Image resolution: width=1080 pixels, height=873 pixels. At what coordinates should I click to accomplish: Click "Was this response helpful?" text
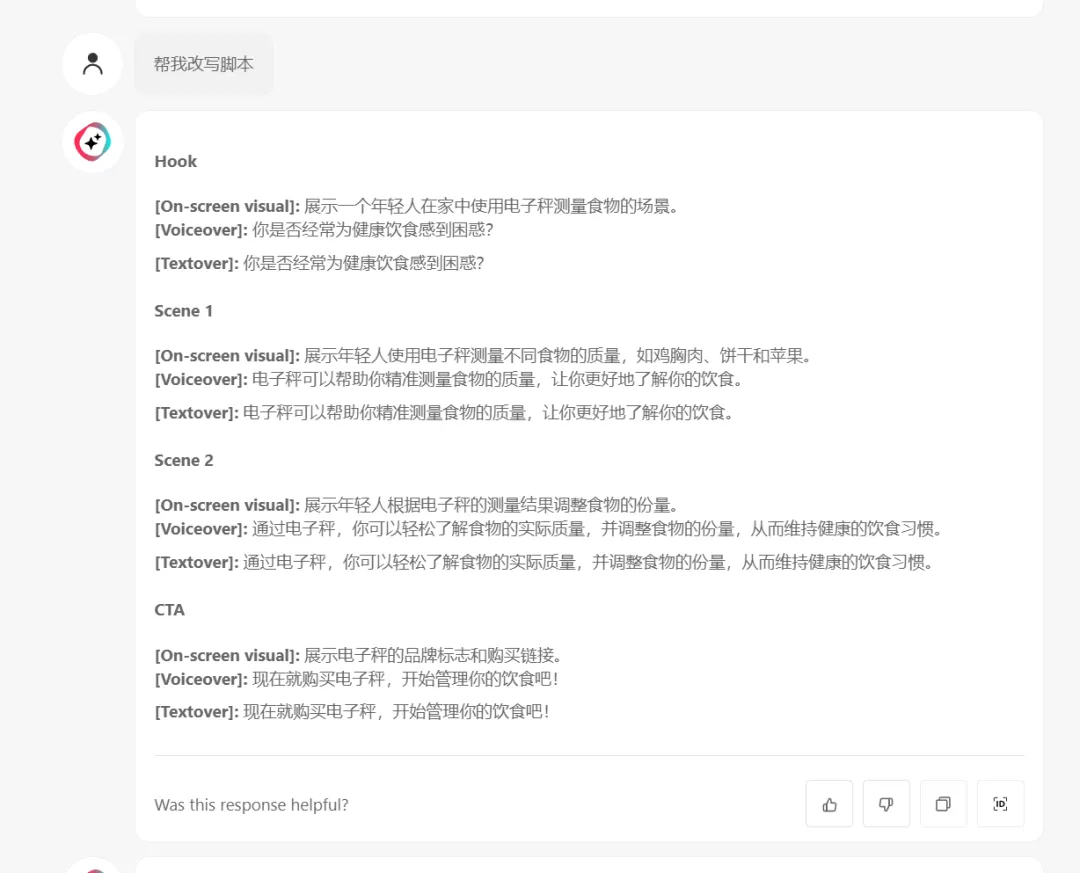coord(251,805)
